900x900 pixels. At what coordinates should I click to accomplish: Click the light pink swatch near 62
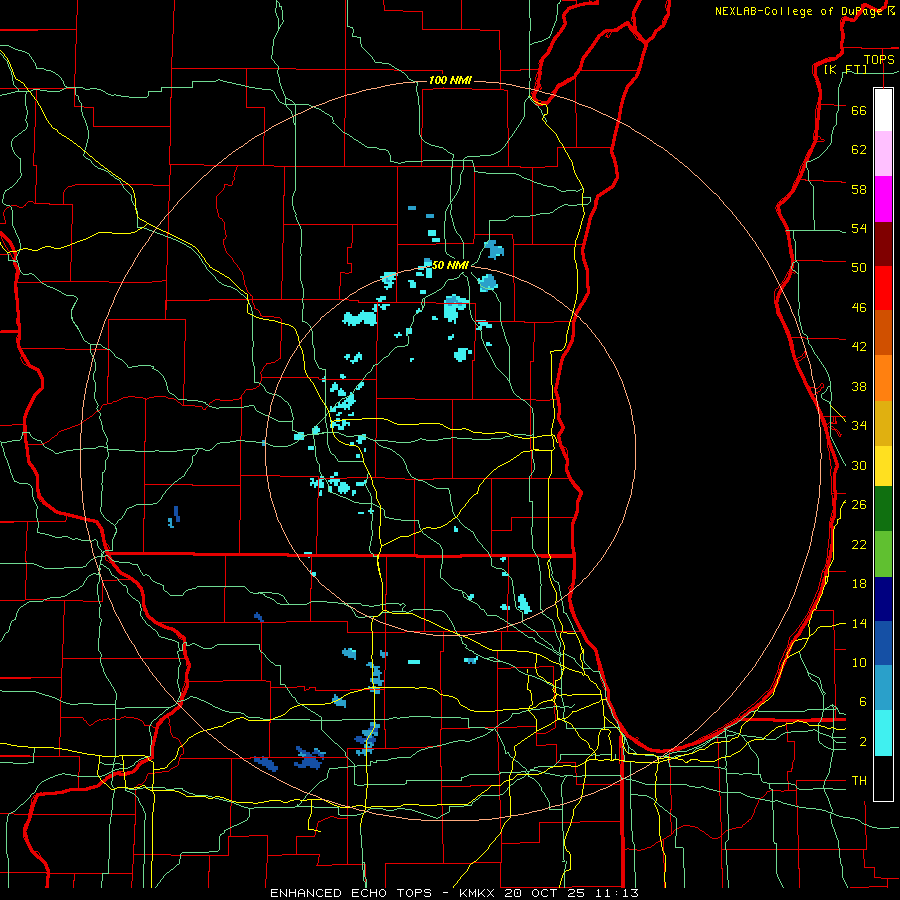pyautogui.click(x=883, y=154)
